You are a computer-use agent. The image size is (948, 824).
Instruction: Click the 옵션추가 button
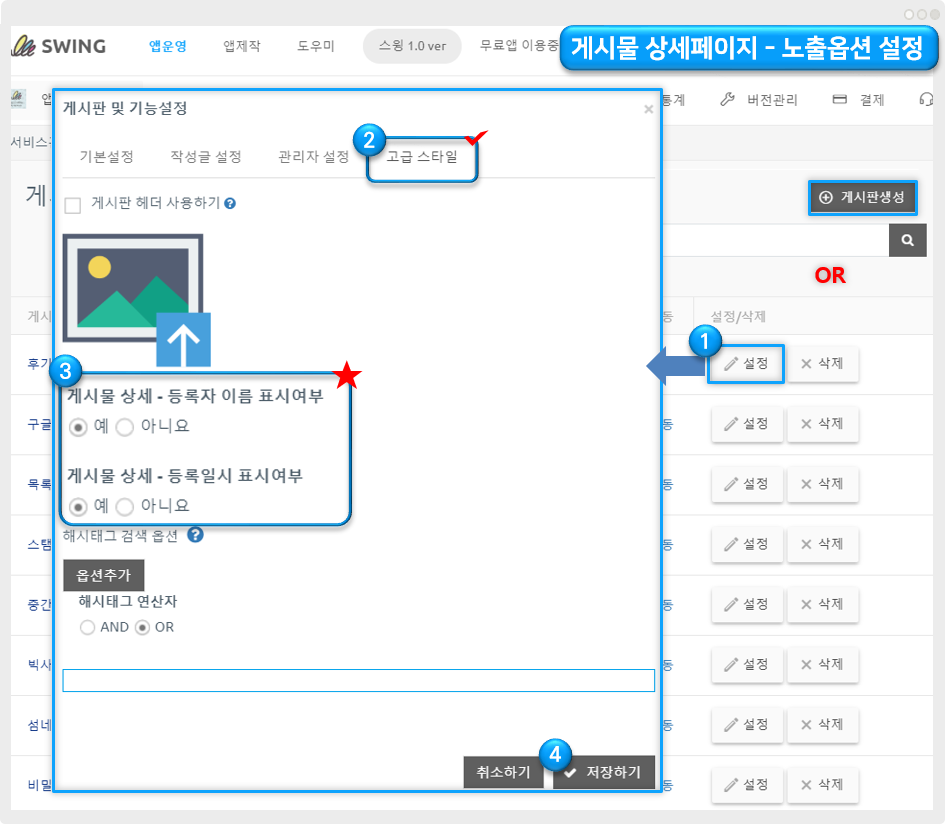point(104,575)
